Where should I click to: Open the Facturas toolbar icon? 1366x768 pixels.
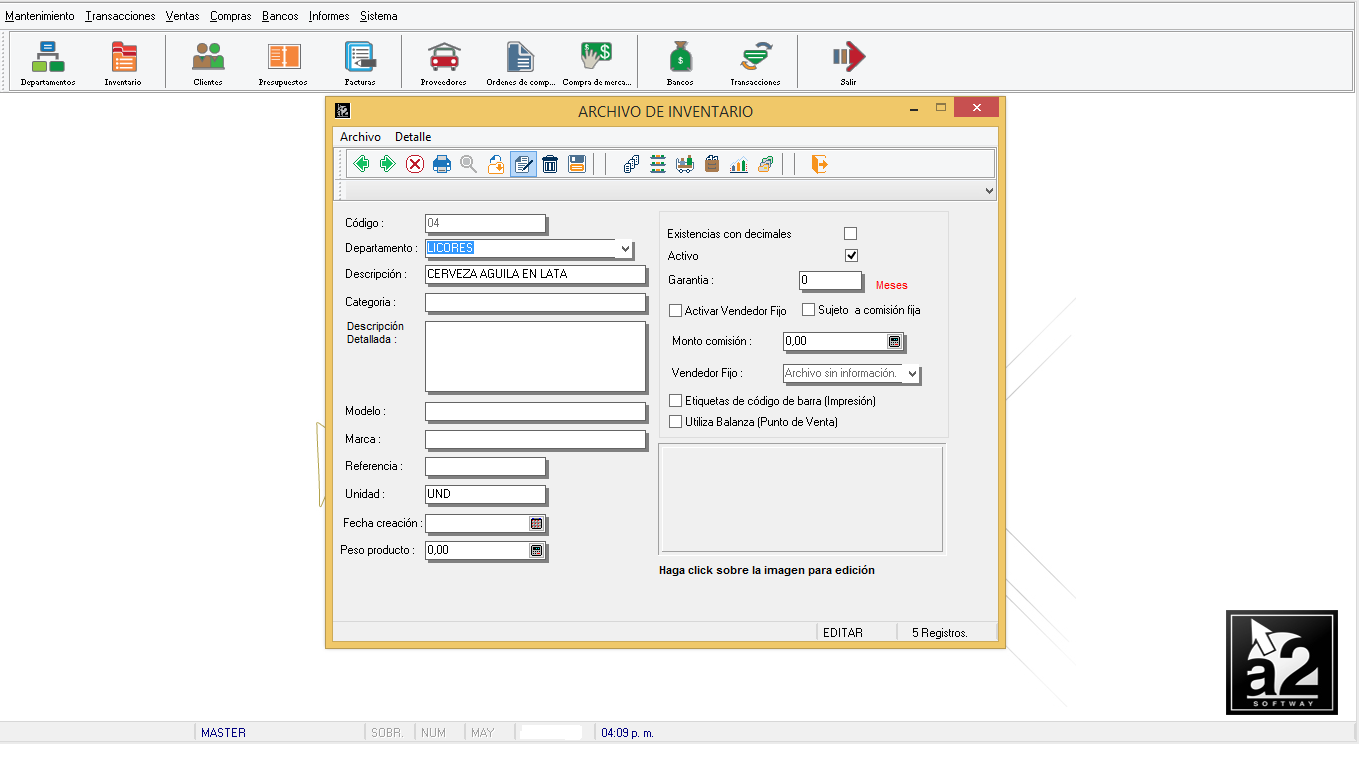pos(360,63)
